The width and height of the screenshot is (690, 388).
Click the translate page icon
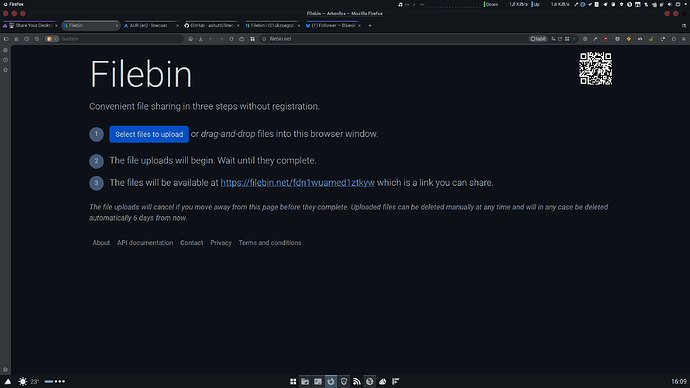[x=553, y=39]
